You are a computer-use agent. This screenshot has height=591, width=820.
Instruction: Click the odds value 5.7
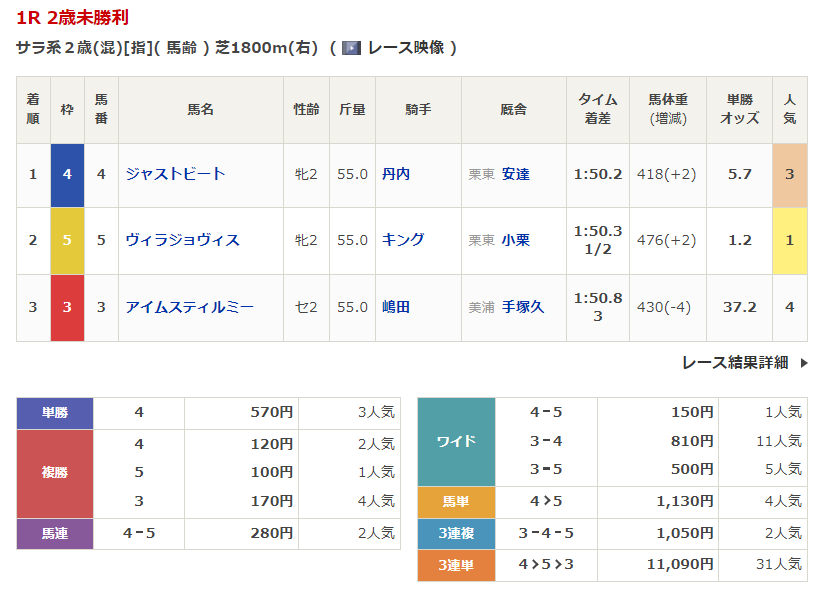[739, 174]
